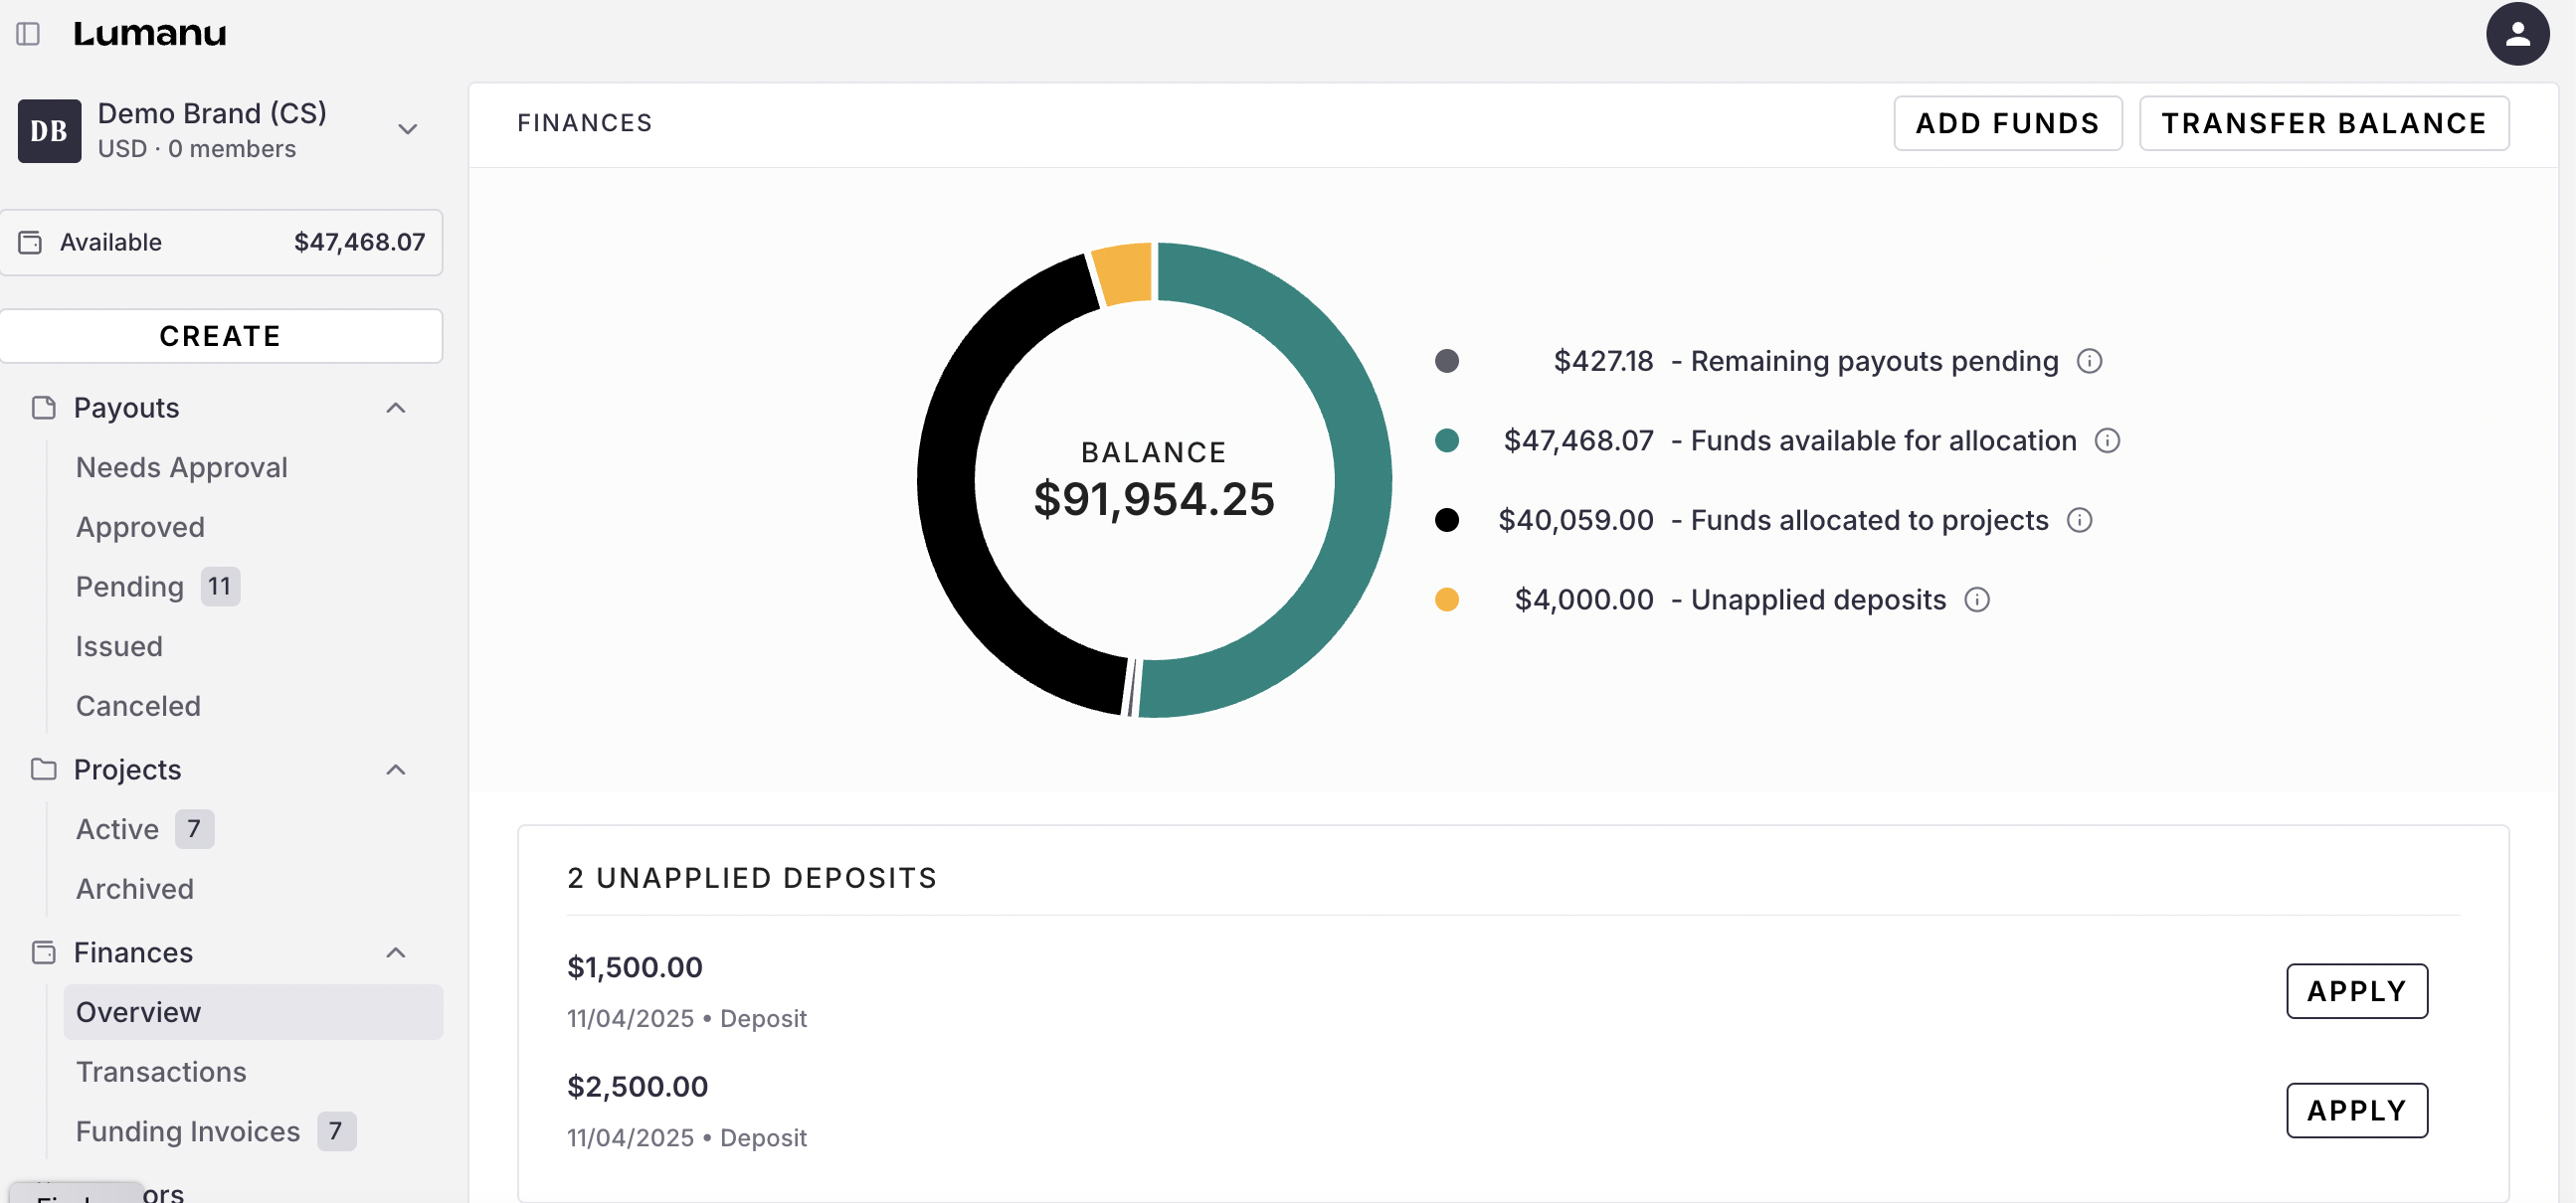The image size is (2576, 1203).
Task: Click the CREATE button
Action: click(x=220, y=336)
